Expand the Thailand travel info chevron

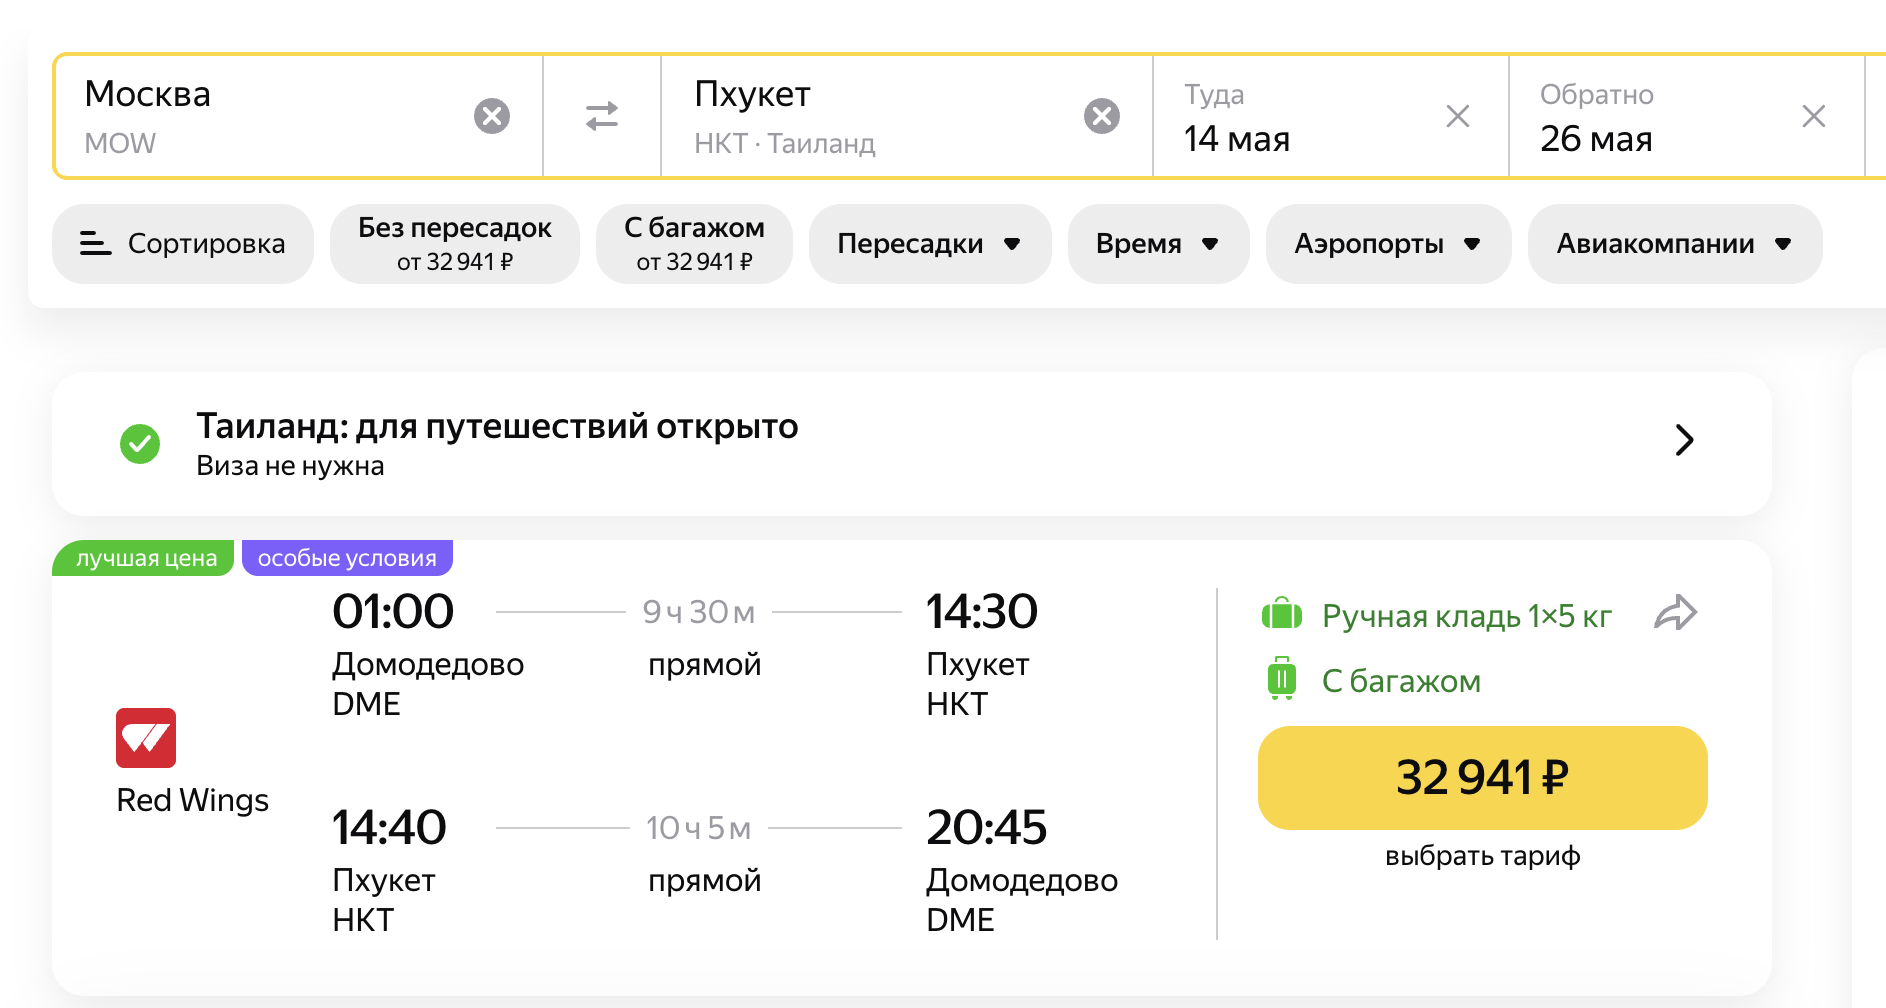[x=1684, y=440]
